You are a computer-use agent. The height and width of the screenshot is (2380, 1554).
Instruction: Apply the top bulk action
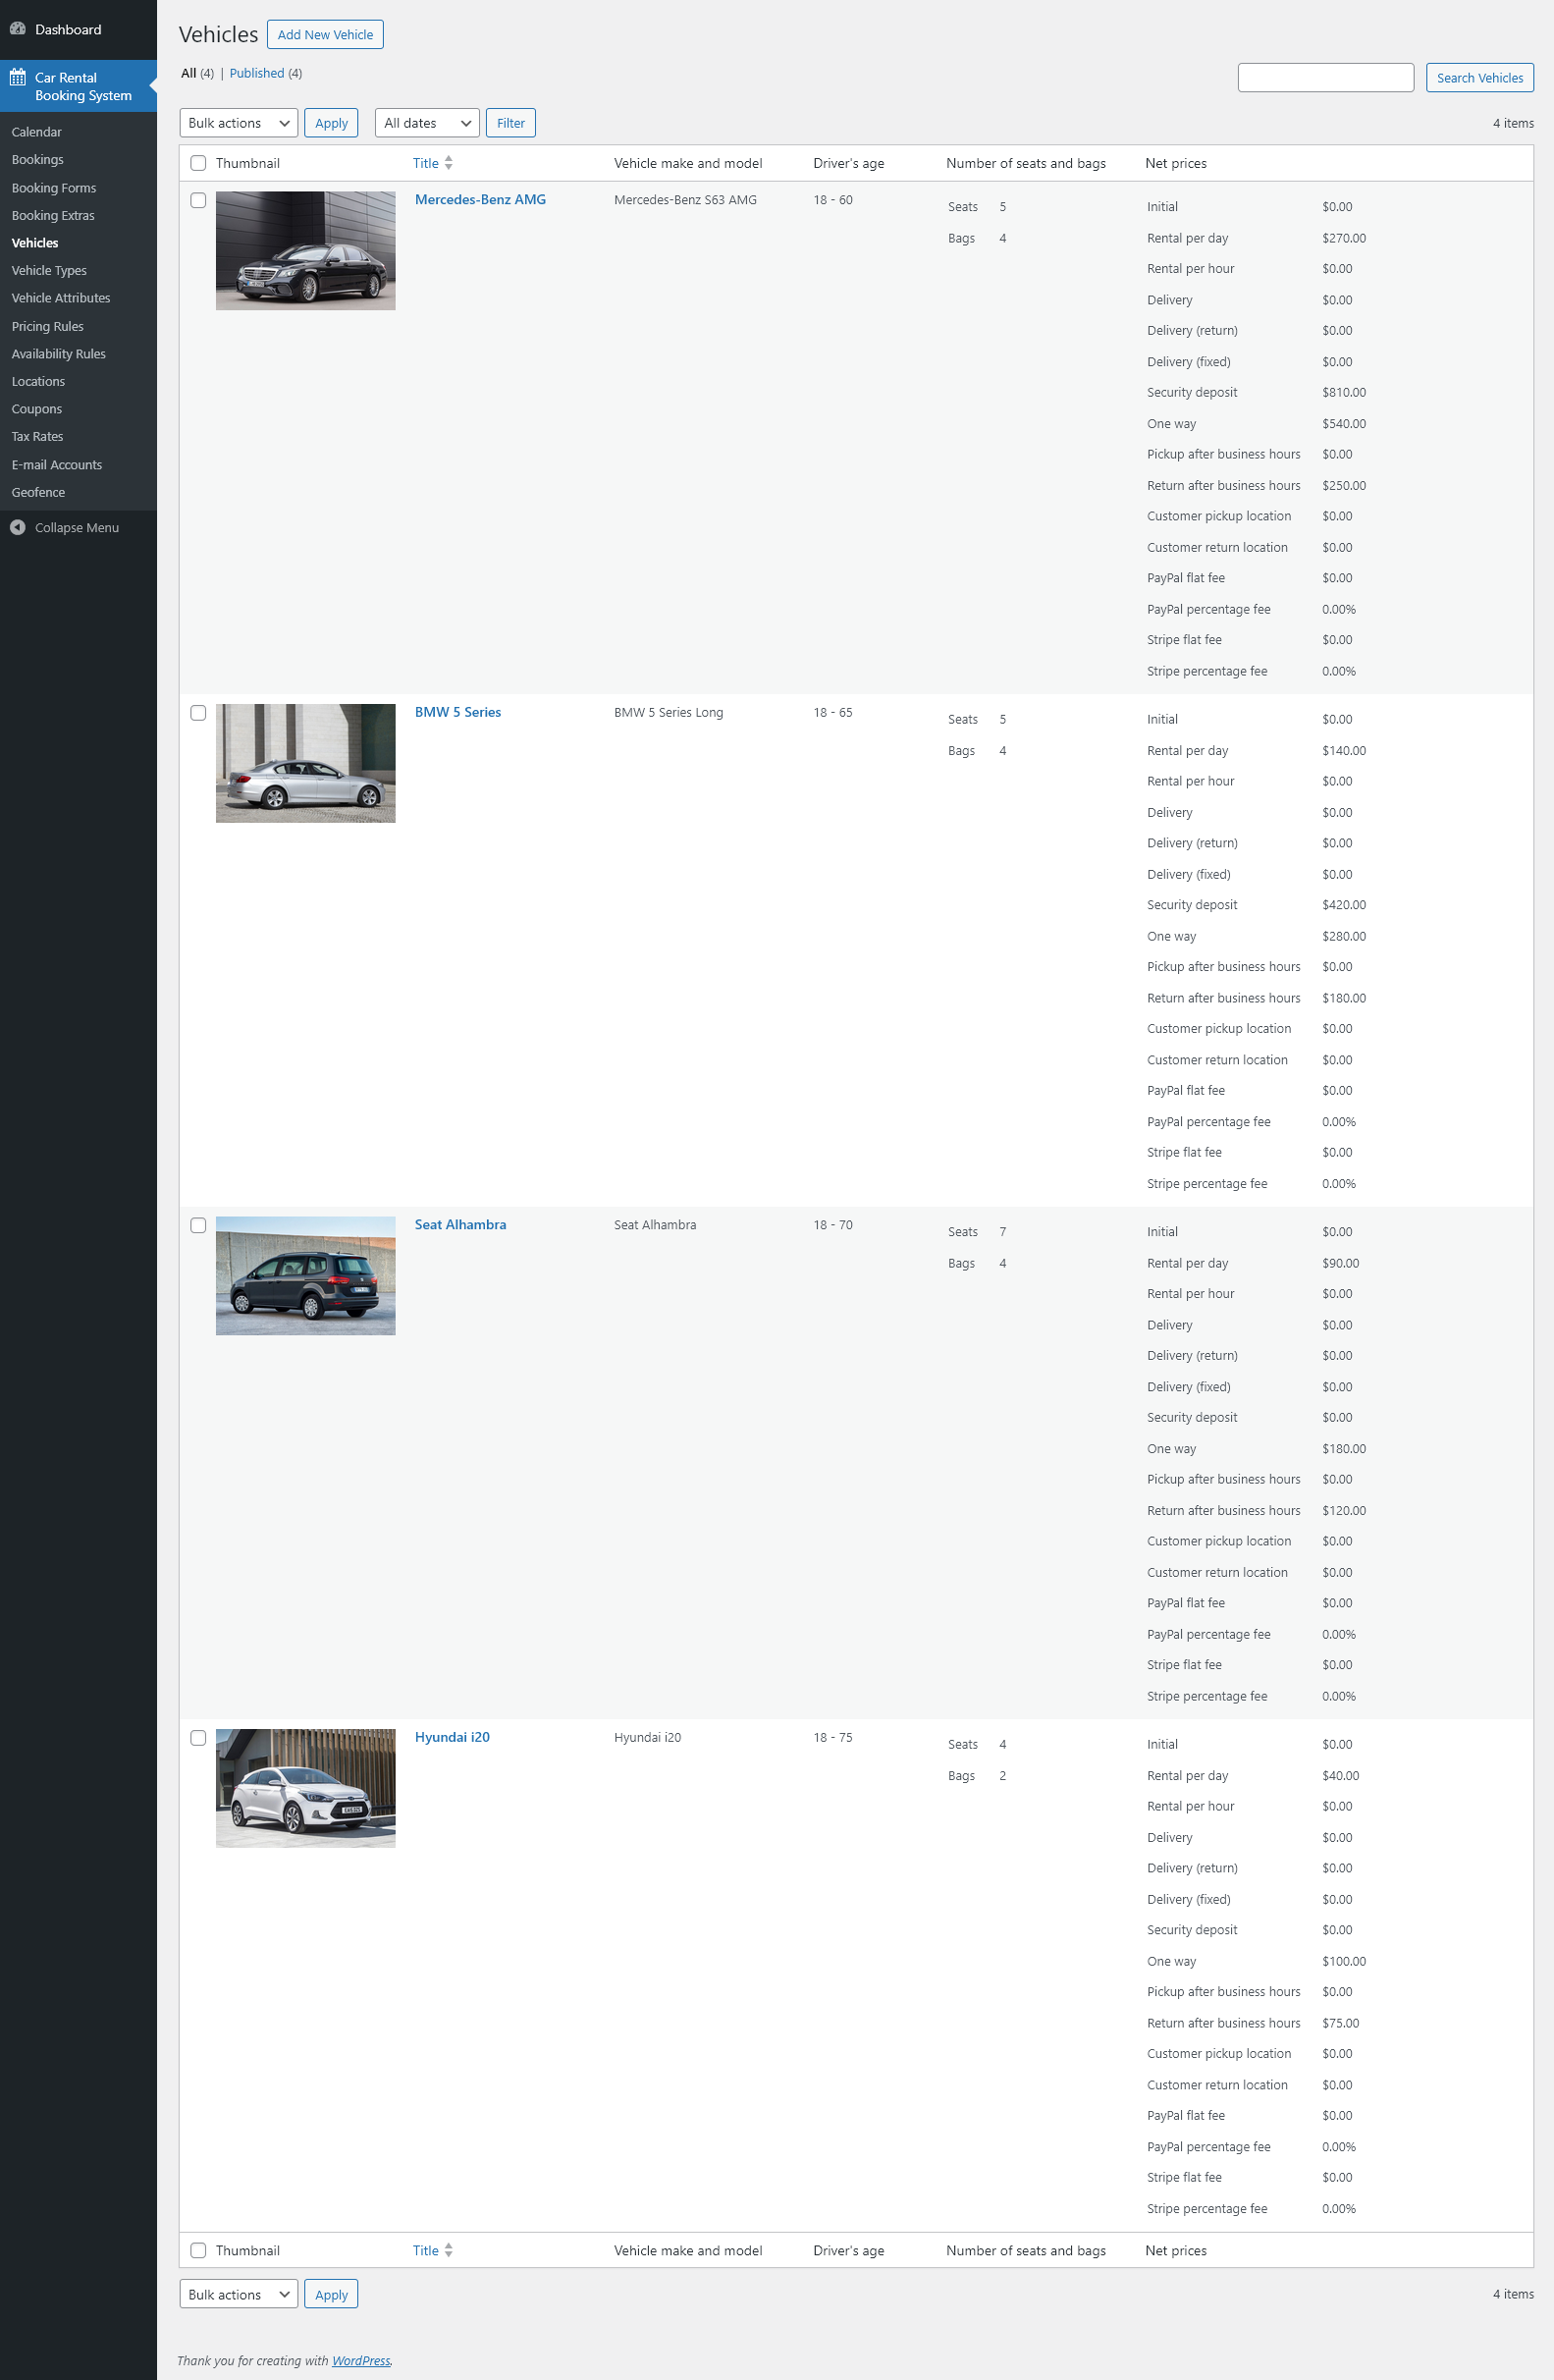(x=331, y=123)
